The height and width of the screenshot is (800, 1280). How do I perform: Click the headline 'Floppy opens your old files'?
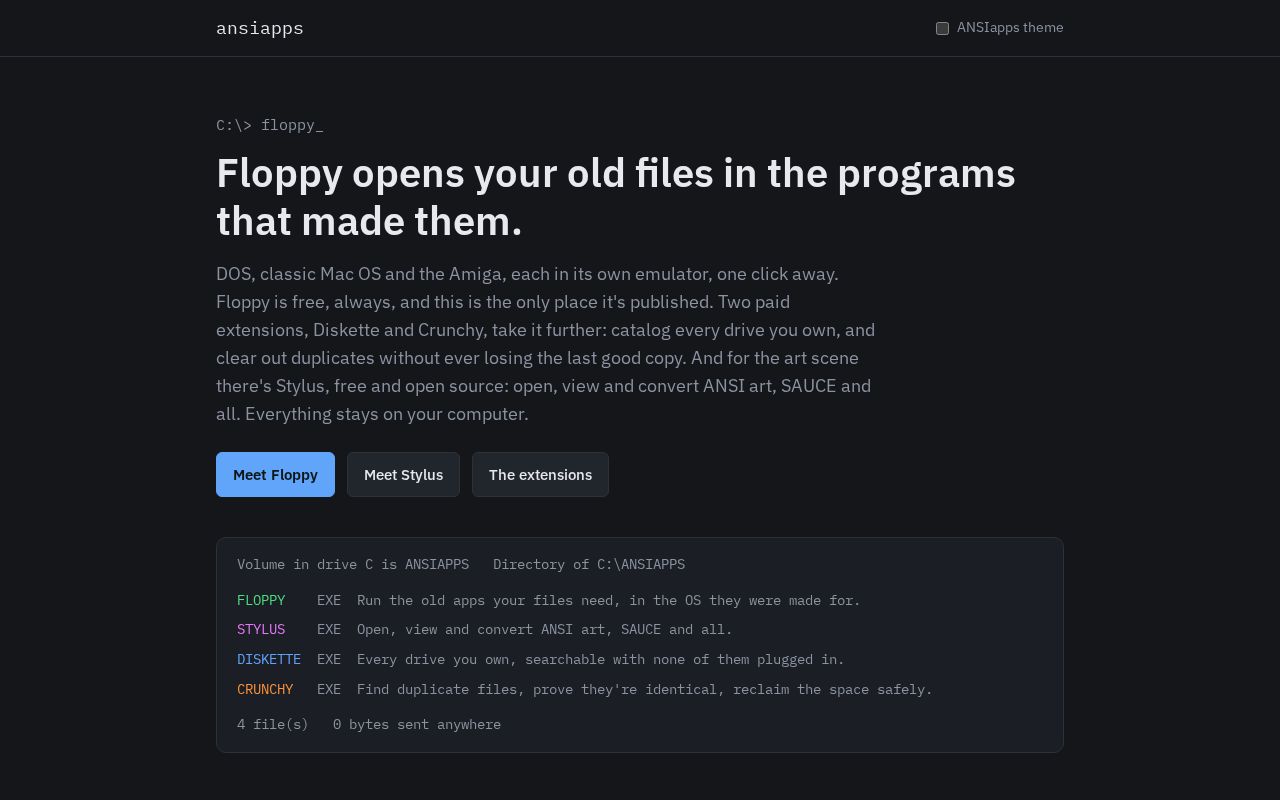pyautogui.click(x=616, y=197)
